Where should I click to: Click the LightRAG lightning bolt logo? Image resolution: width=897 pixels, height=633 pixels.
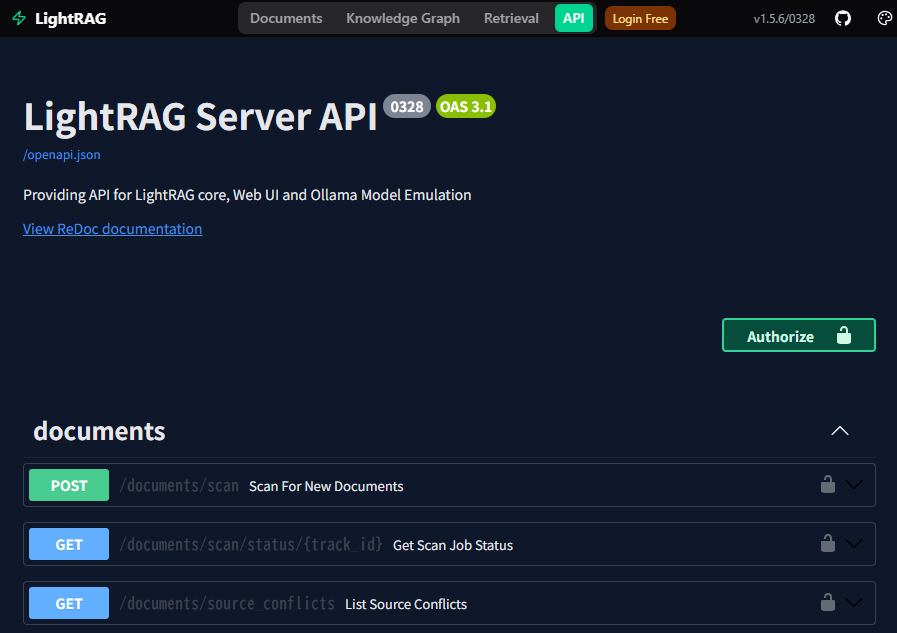(19, 18)
